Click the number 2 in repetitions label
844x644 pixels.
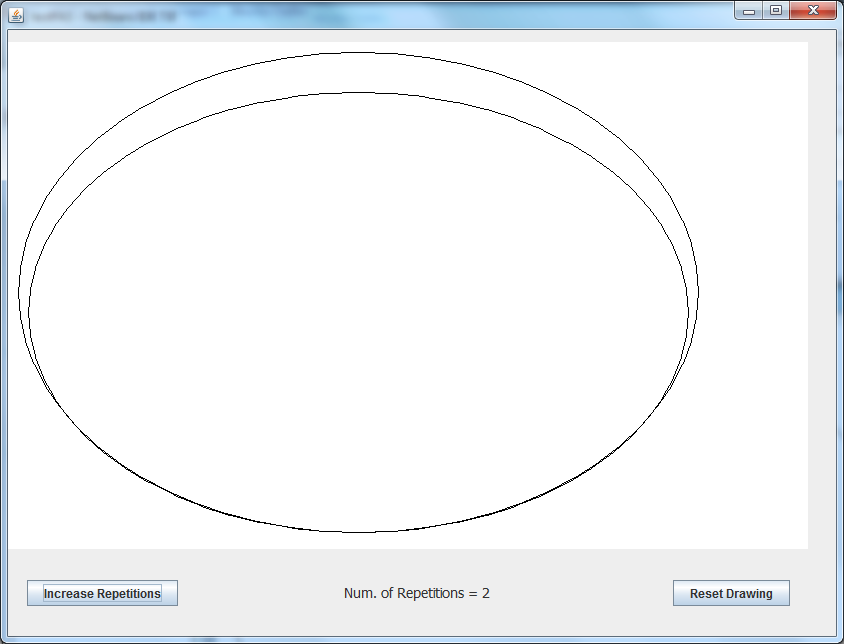(x=486, y=593)
